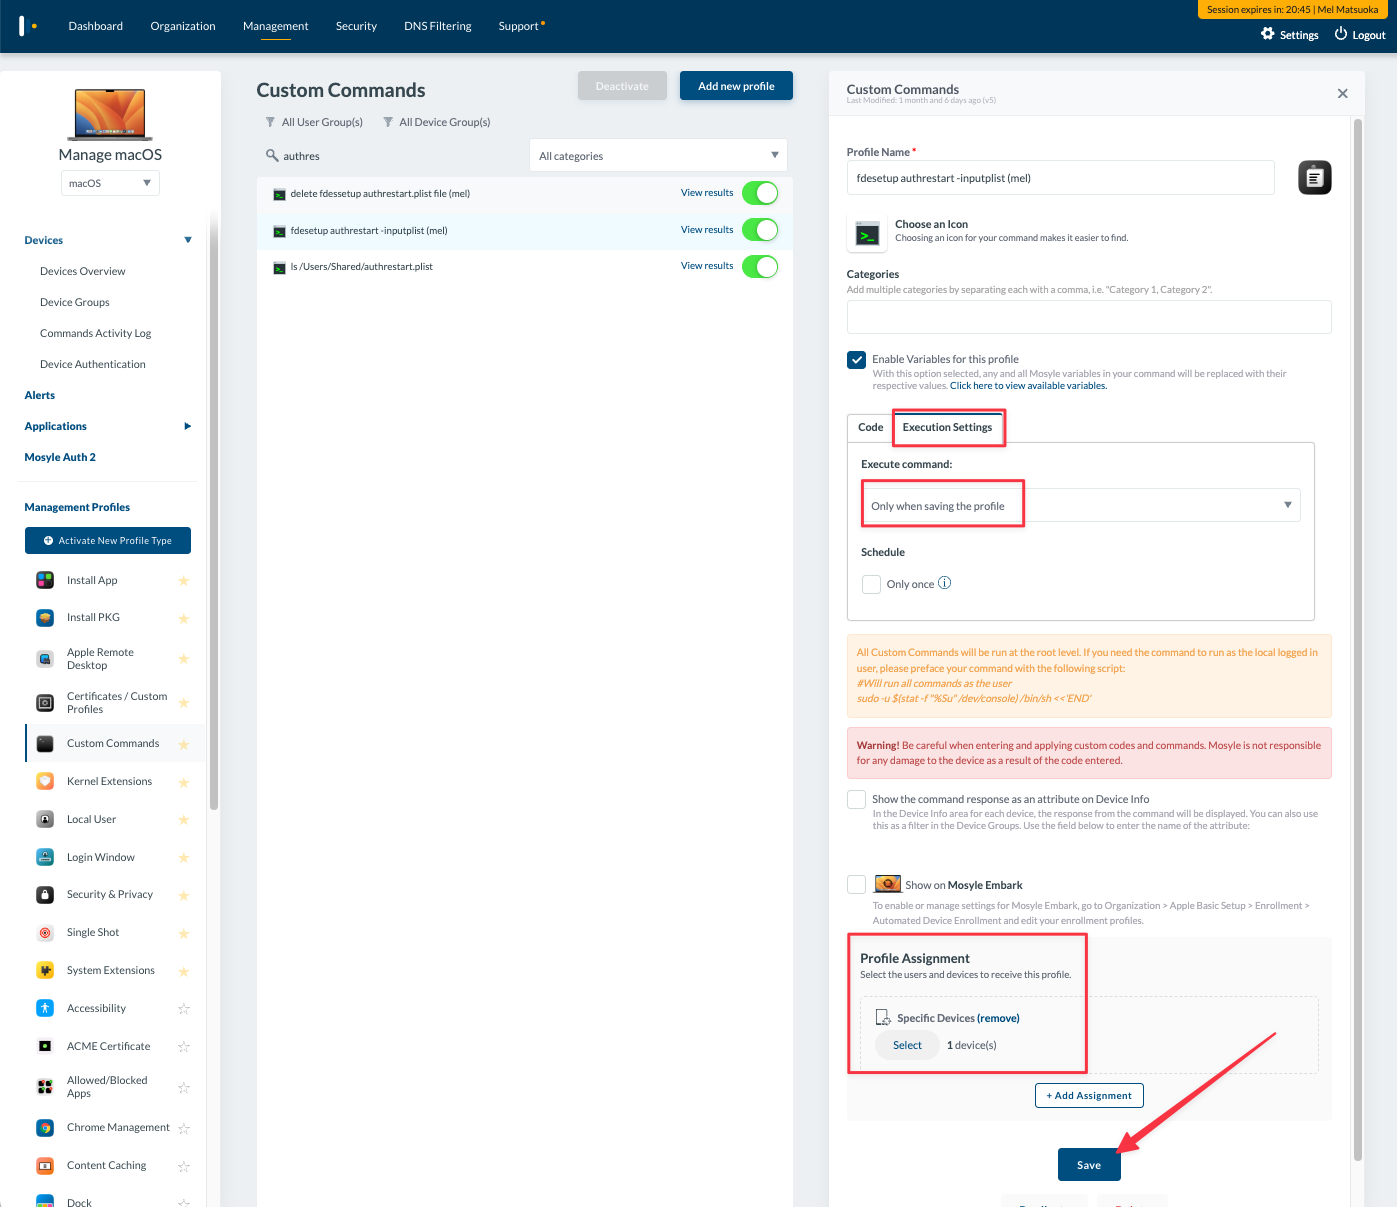Click the right panel vertical scrollbar

(x=1358, y=640)
